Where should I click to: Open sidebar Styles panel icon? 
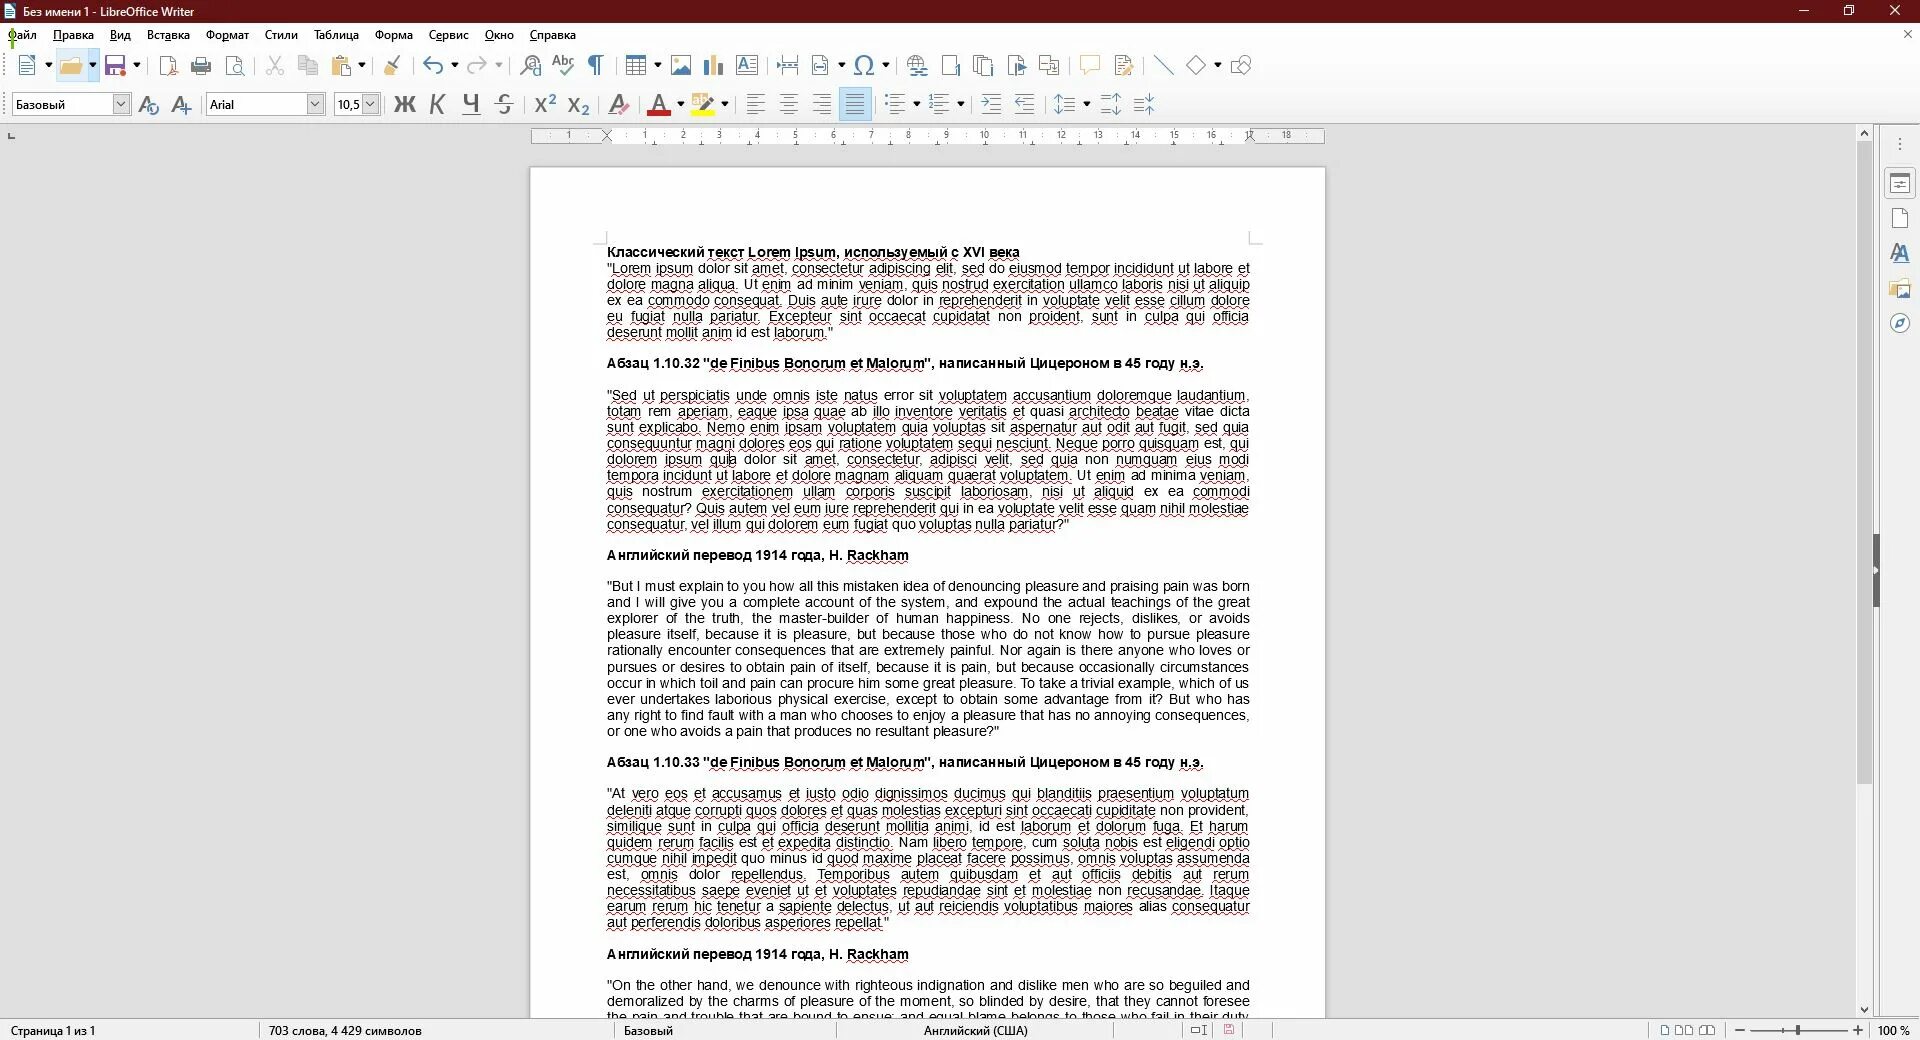coord(1900,253)
